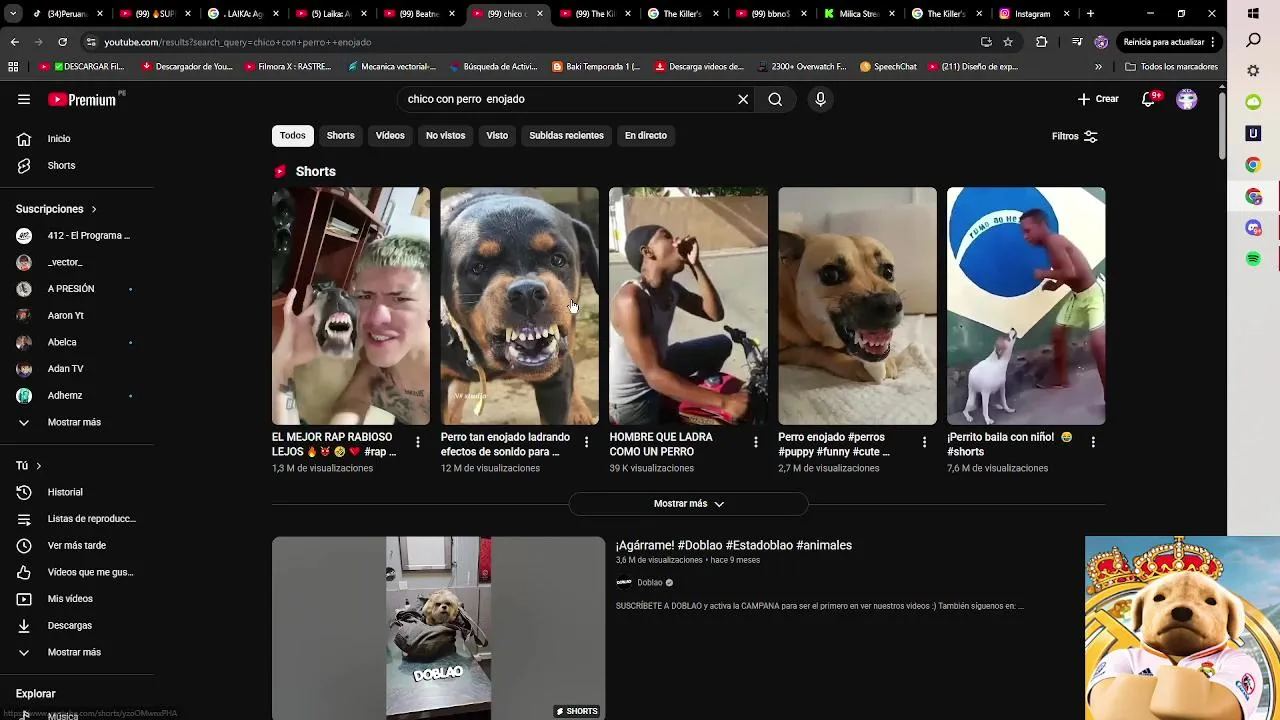Viewport: 1280px width, 720px height.
Task: Expand Mostrar más under Descargas
Action: coord(75,652)
